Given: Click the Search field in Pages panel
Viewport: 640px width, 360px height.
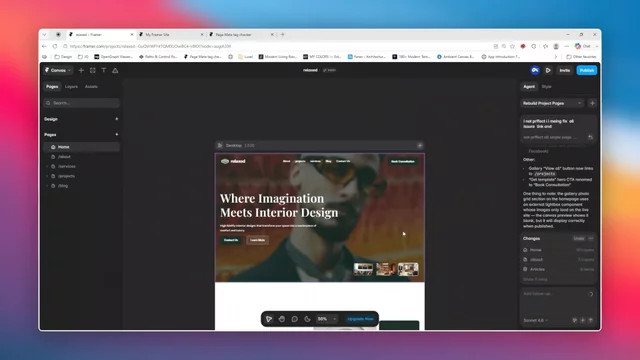Looking at the screenshot, I should (x=82, y=103).
